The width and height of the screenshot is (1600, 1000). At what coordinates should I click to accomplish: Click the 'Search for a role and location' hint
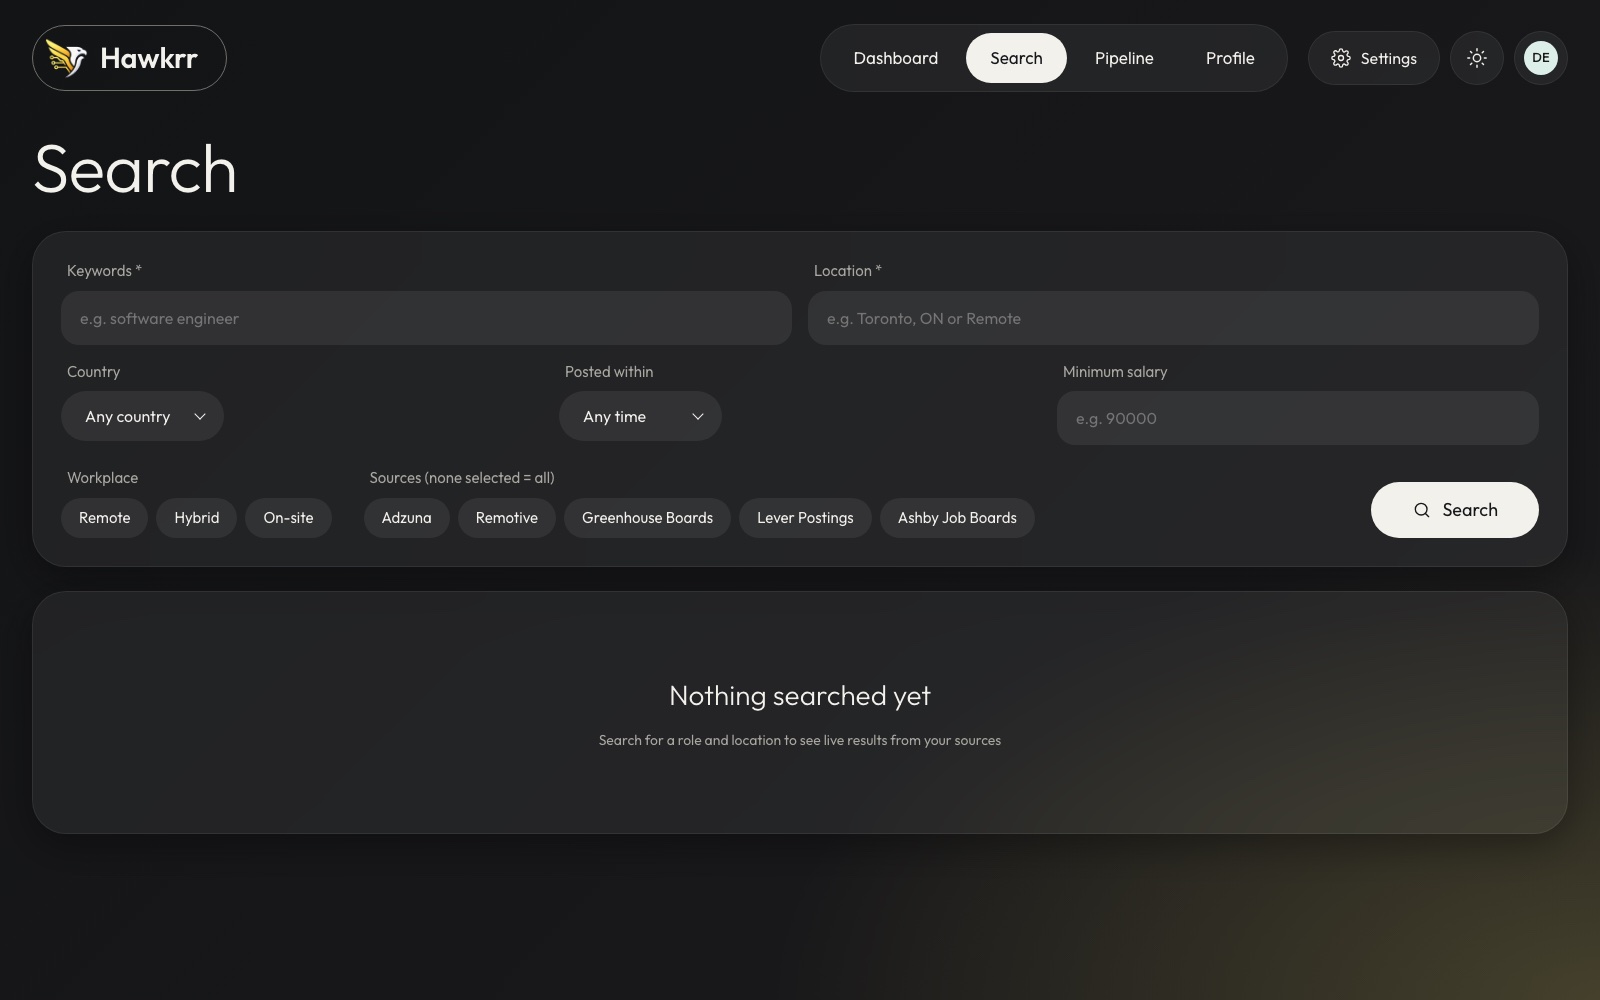pyautogui.click(x=800, y=740)
